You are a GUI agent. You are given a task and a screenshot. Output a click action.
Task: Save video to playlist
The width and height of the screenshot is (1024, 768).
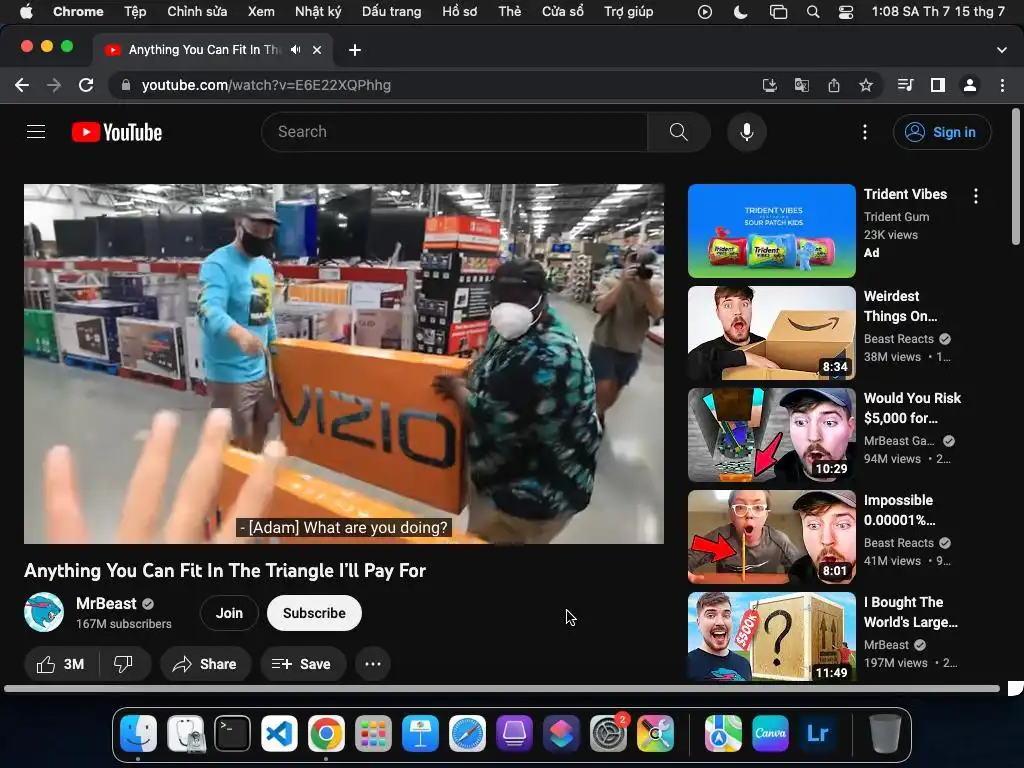point(302,664)
